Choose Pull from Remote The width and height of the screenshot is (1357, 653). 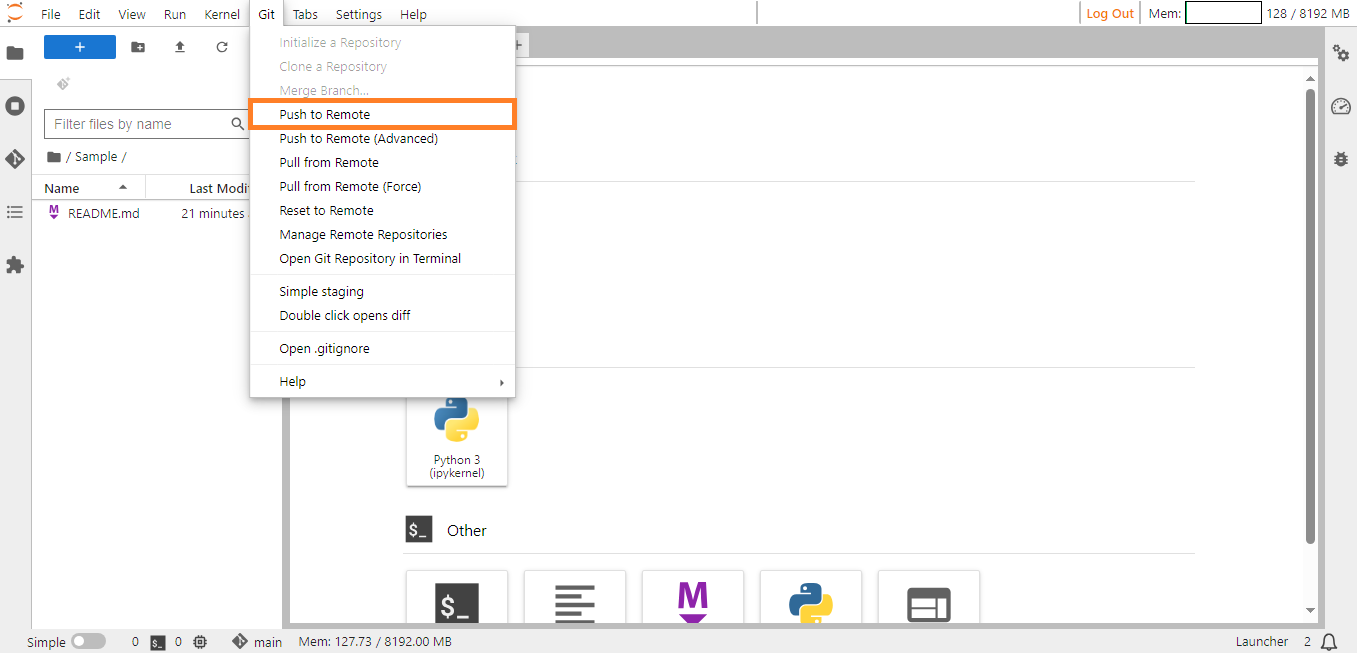click(382, 163)
